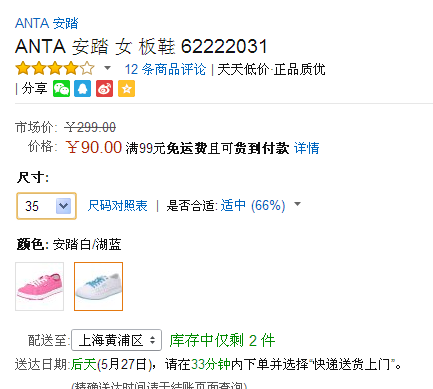Screen dimensions: 433x389
Task: Expand rating breakdown arrow next to stars
Action: coord(107,68)
